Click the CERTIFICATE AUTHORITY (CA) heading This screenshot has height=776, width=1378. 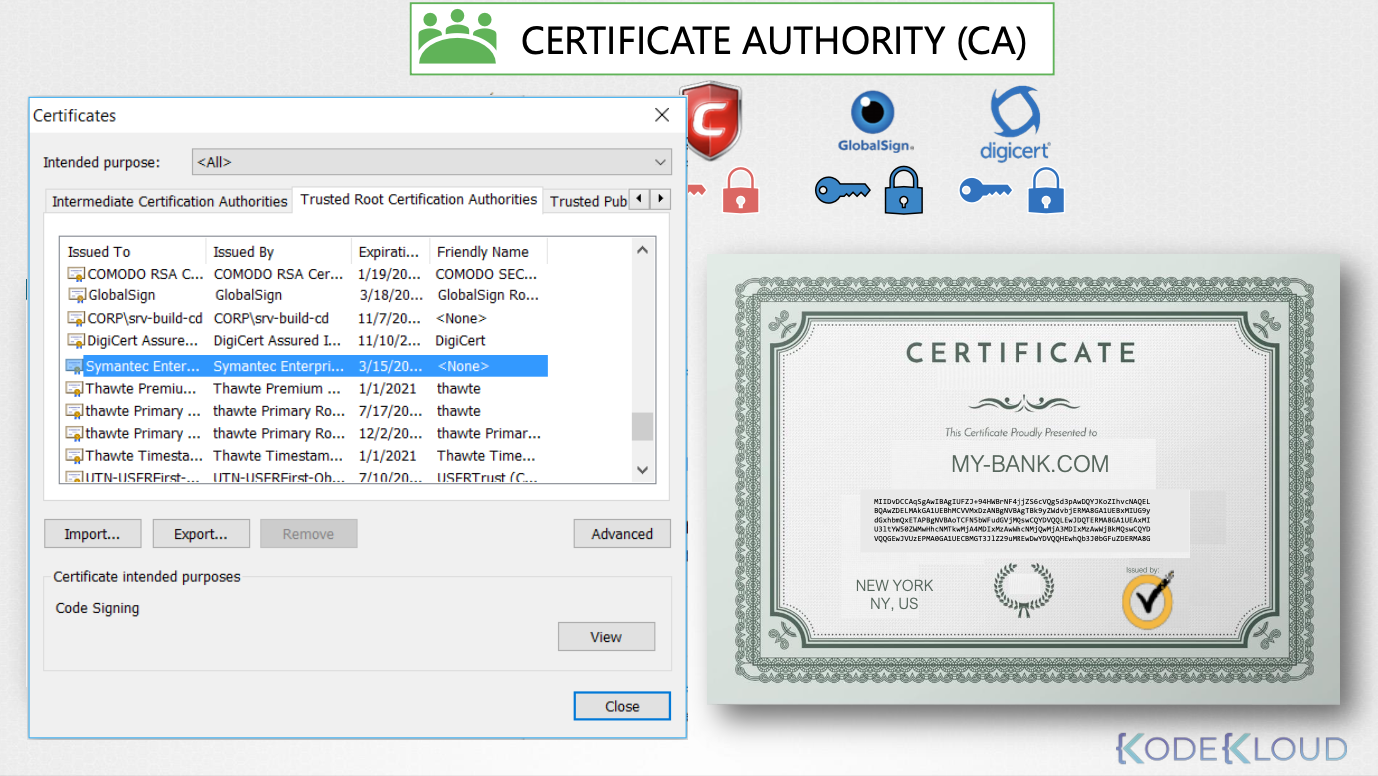(774, 40)
